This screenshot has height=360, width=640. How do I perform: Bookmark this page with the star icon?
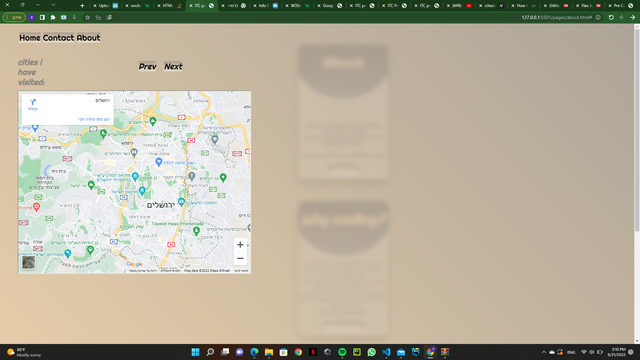[x=87, y=18]
